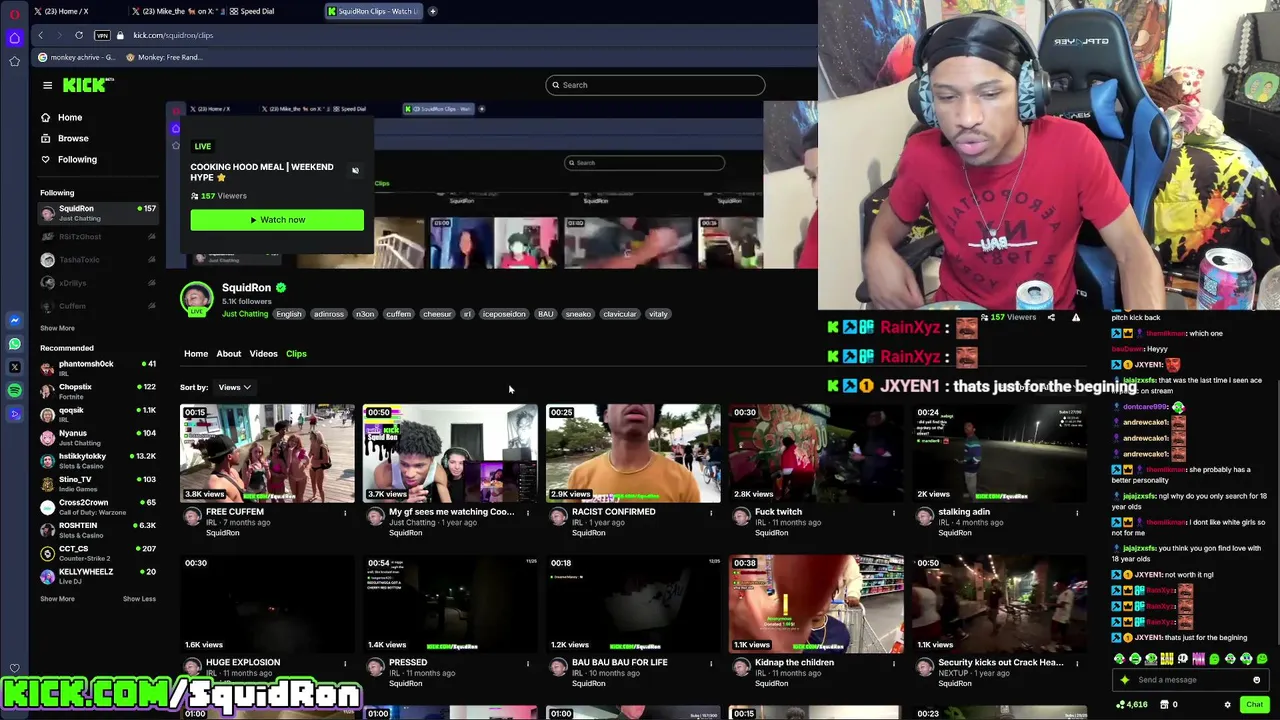Image resolution: width=1280 pixels, height=720 pixels.
Task: Click the iceposeidon tag
Action: 504,314
